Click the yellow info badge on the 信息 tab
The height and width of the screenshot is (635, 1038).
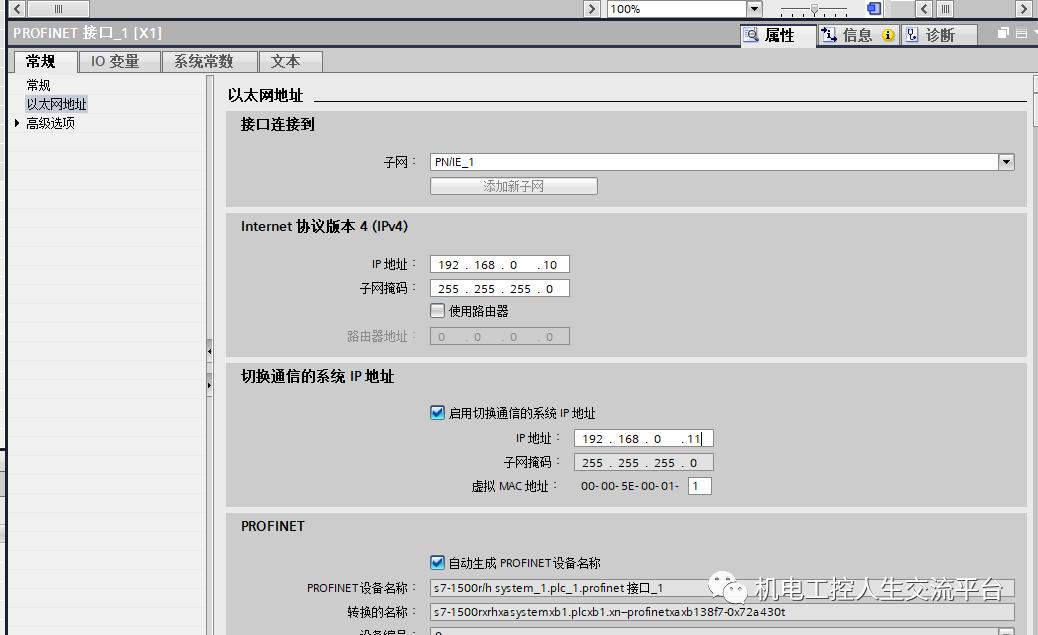[x=888, y=35]
